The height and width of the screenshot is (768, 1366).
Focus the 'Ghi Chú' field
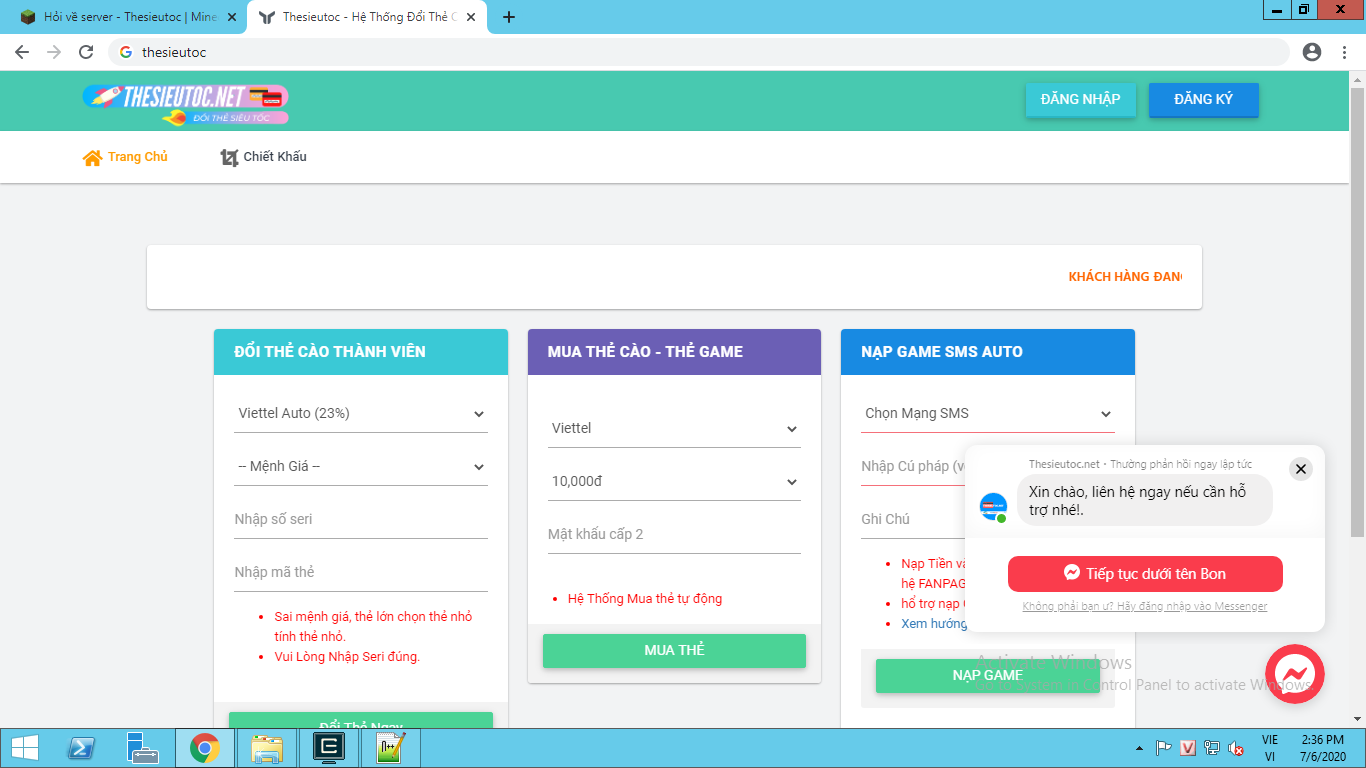(912, 519)
